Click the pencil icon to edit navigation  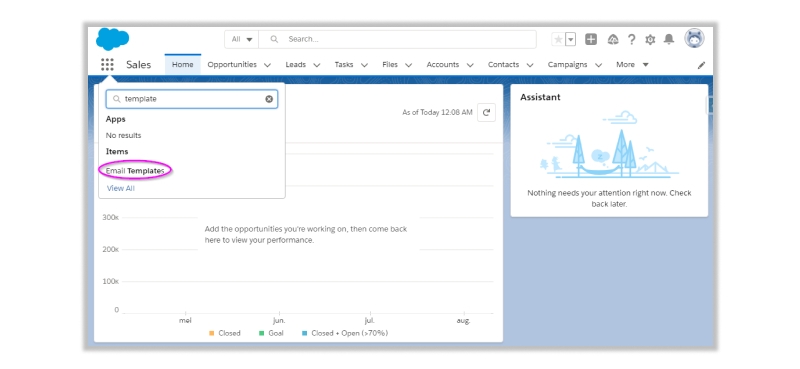click(x=702, y=65)
